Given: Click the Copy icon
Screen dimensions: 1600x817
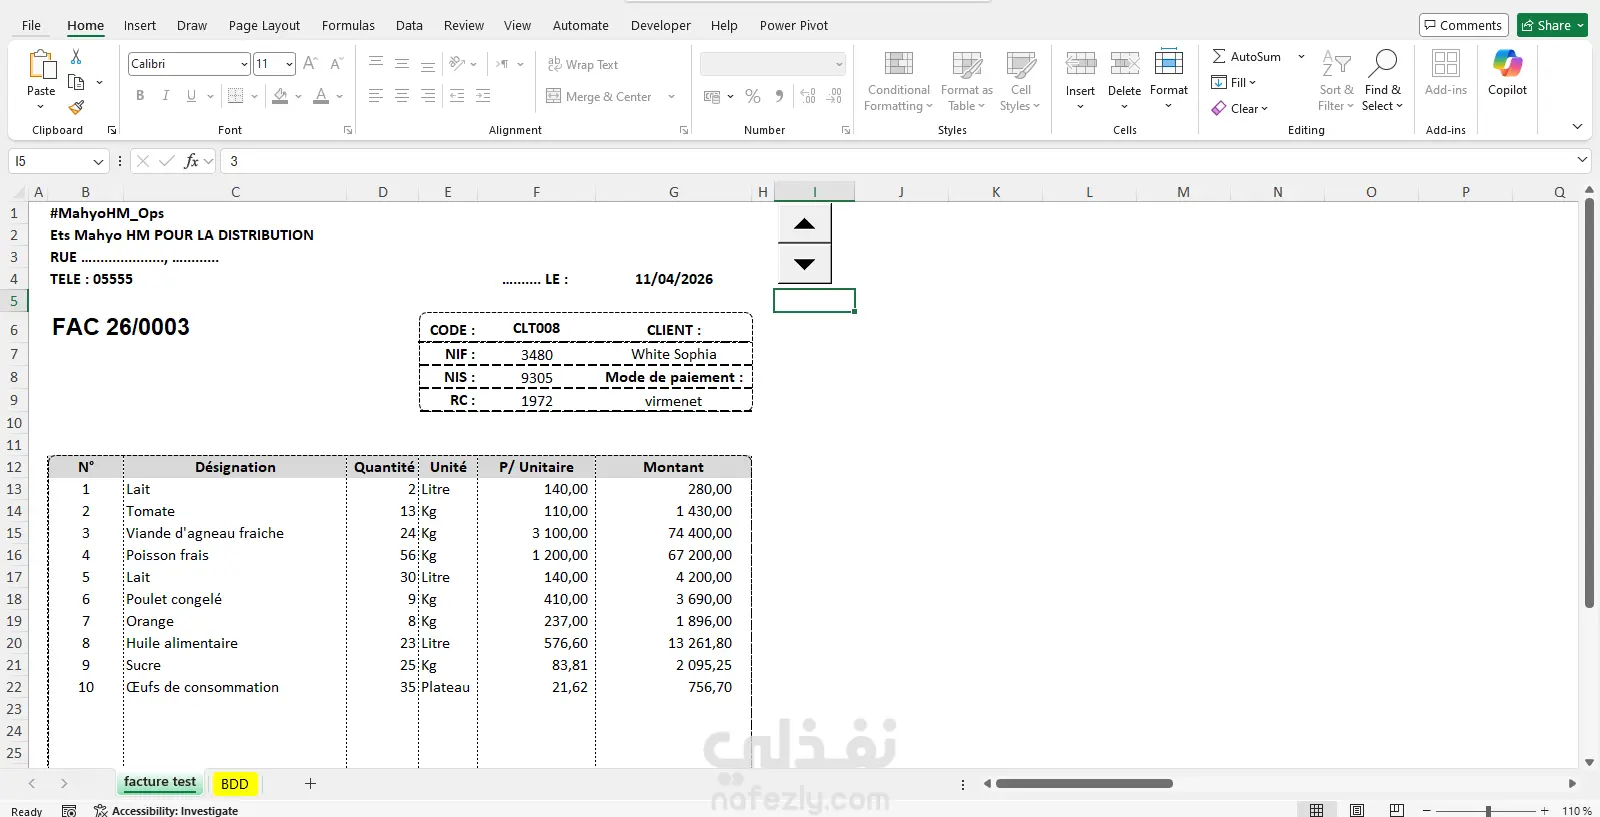Looking at the screenshot, I should click(x=76, y=82).
